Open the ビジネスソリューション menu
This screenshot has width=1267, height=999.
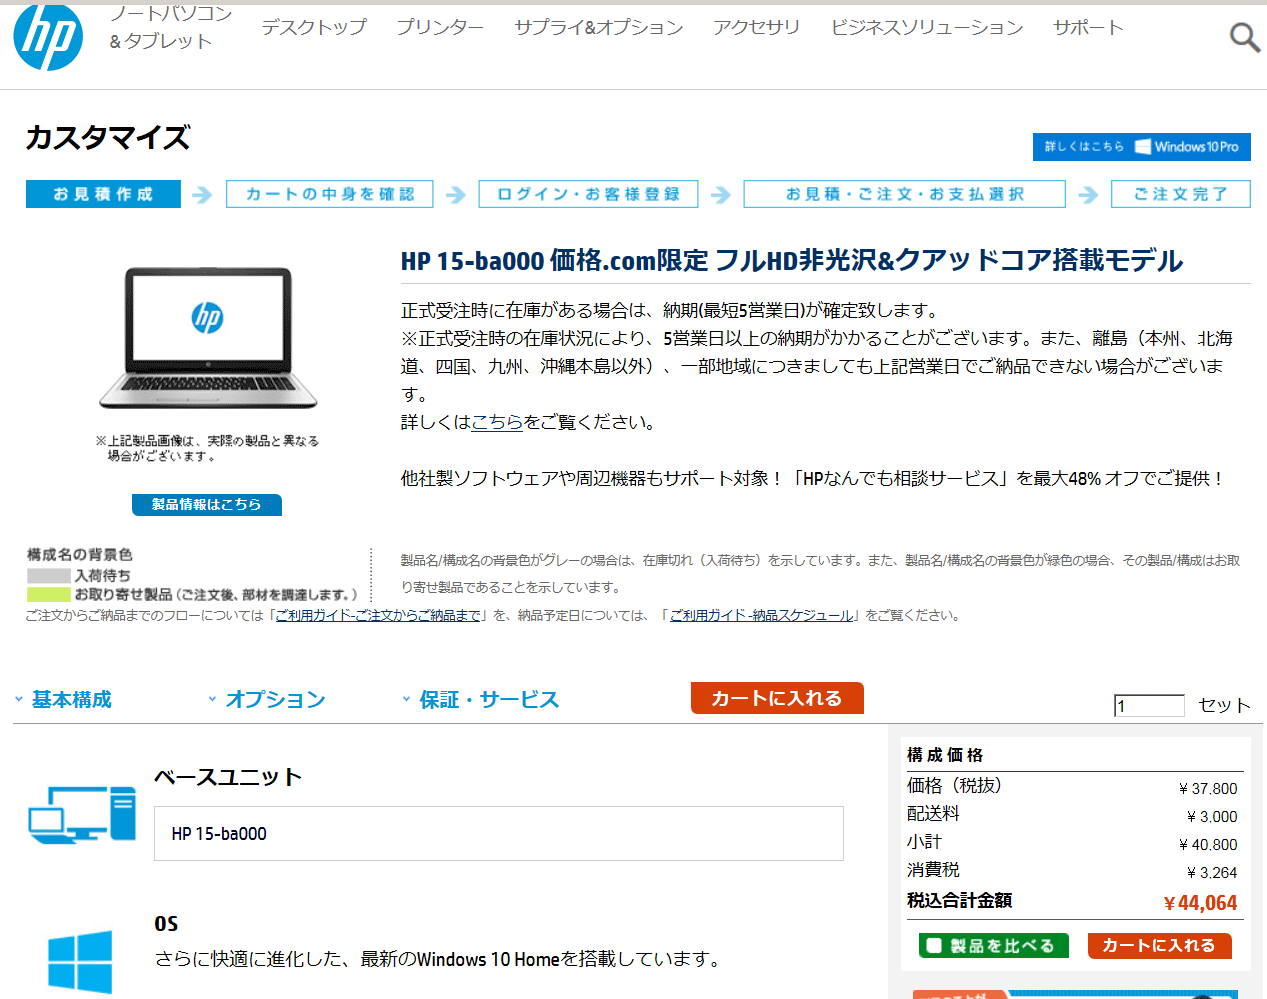point(926,27)
